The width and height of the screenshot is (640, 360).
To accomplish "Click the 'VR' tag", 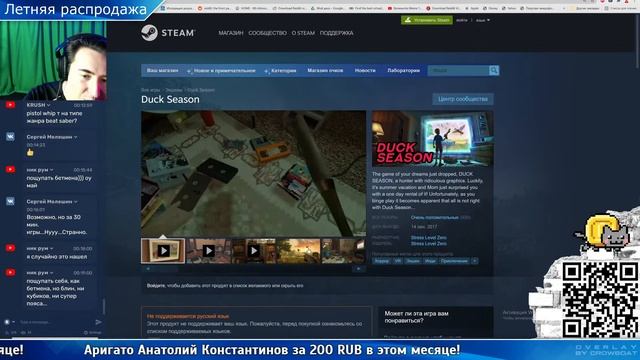I will coord(398,261).
